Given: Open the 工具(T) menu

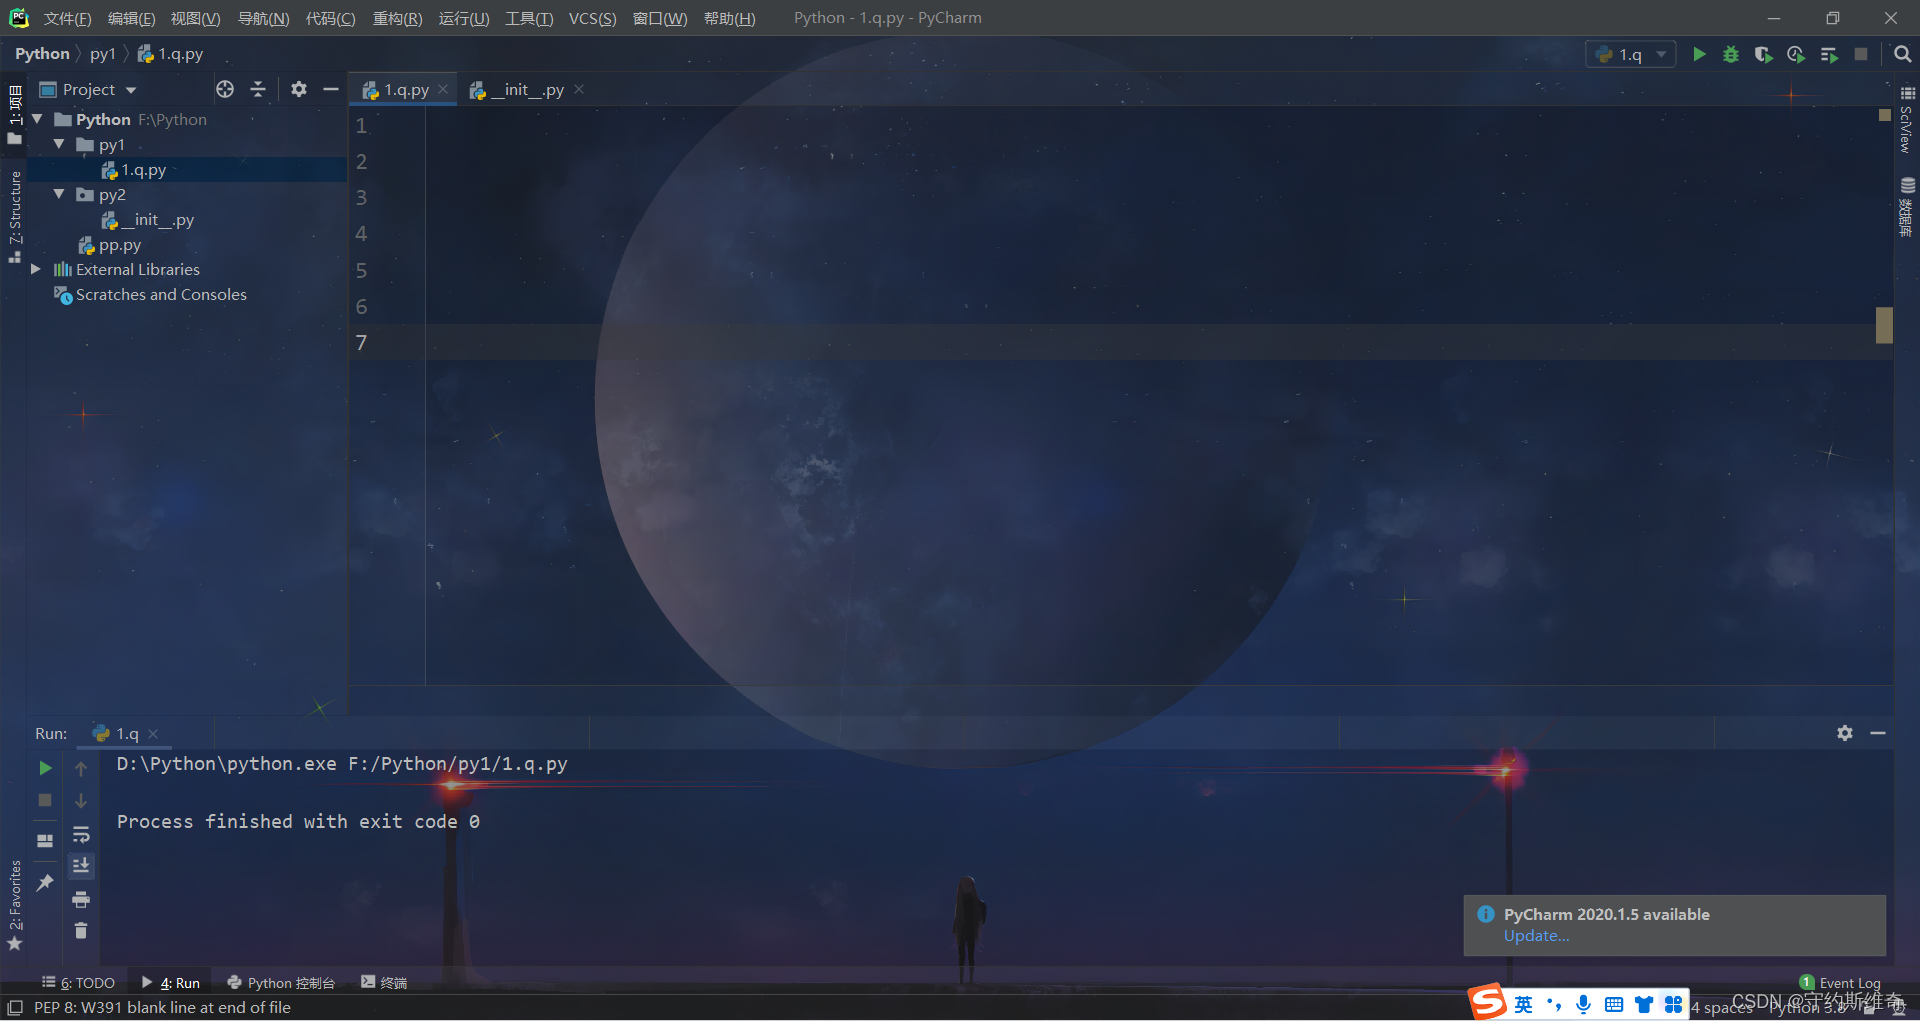Looking at the screenshot, I should (x=529, y=18).
